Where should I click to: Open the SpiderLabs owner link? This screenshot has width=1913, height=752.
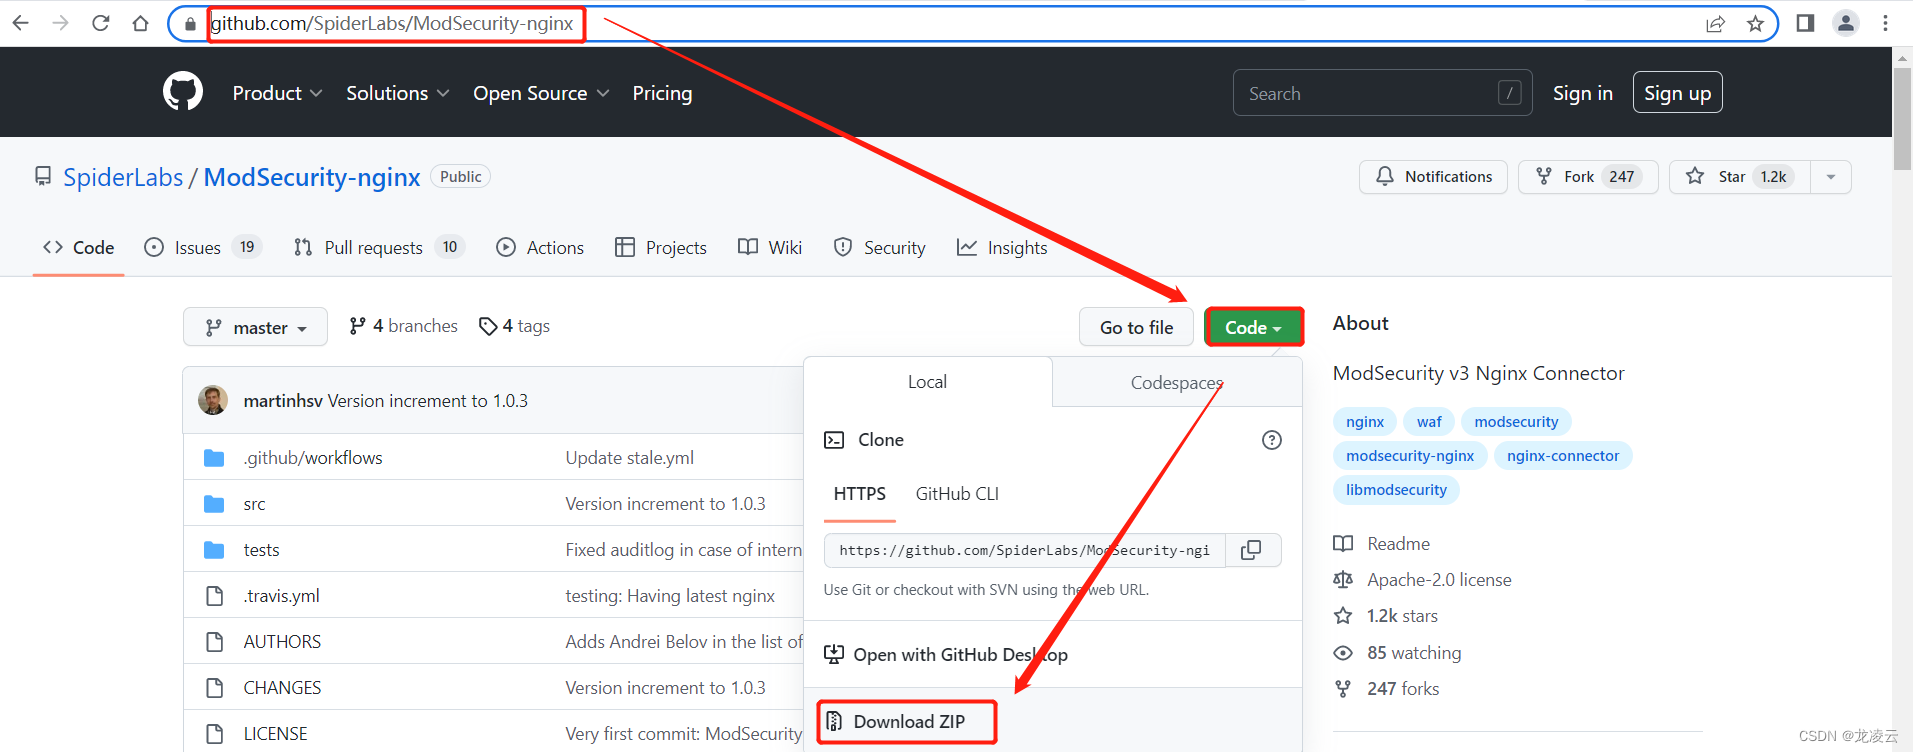pos(123,177)
